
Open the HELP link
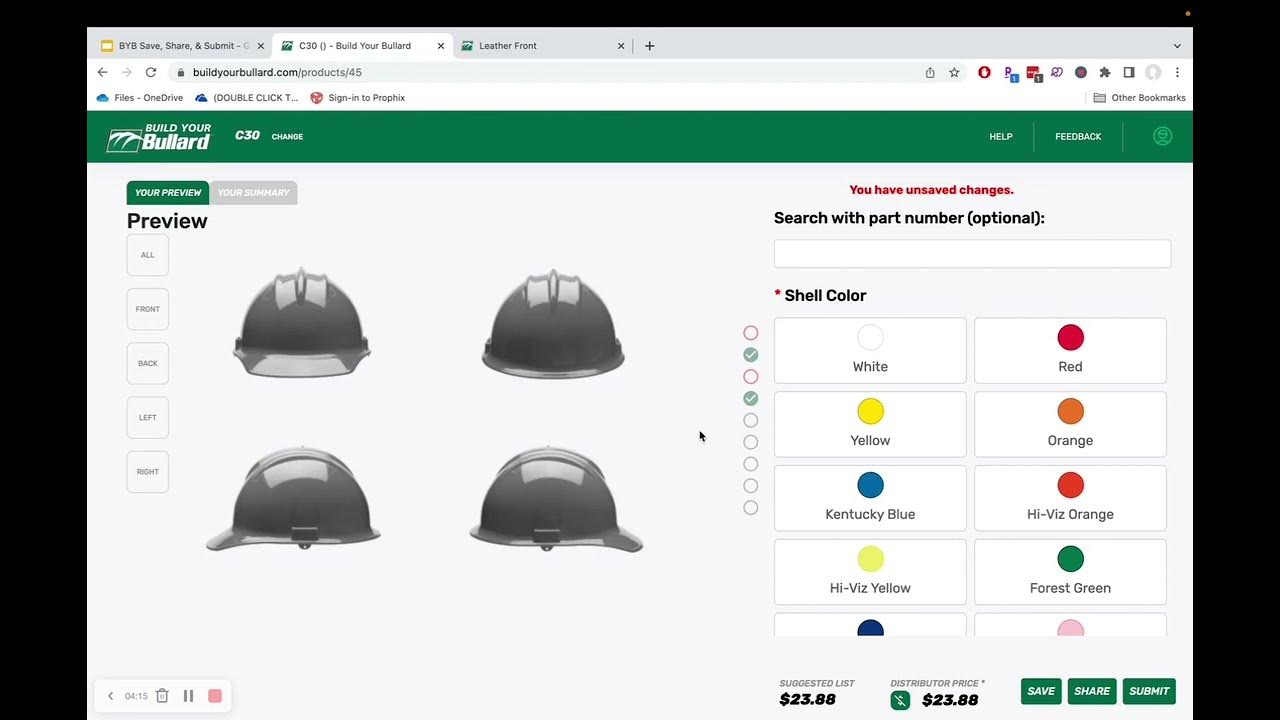click(x=1001, y=137)
